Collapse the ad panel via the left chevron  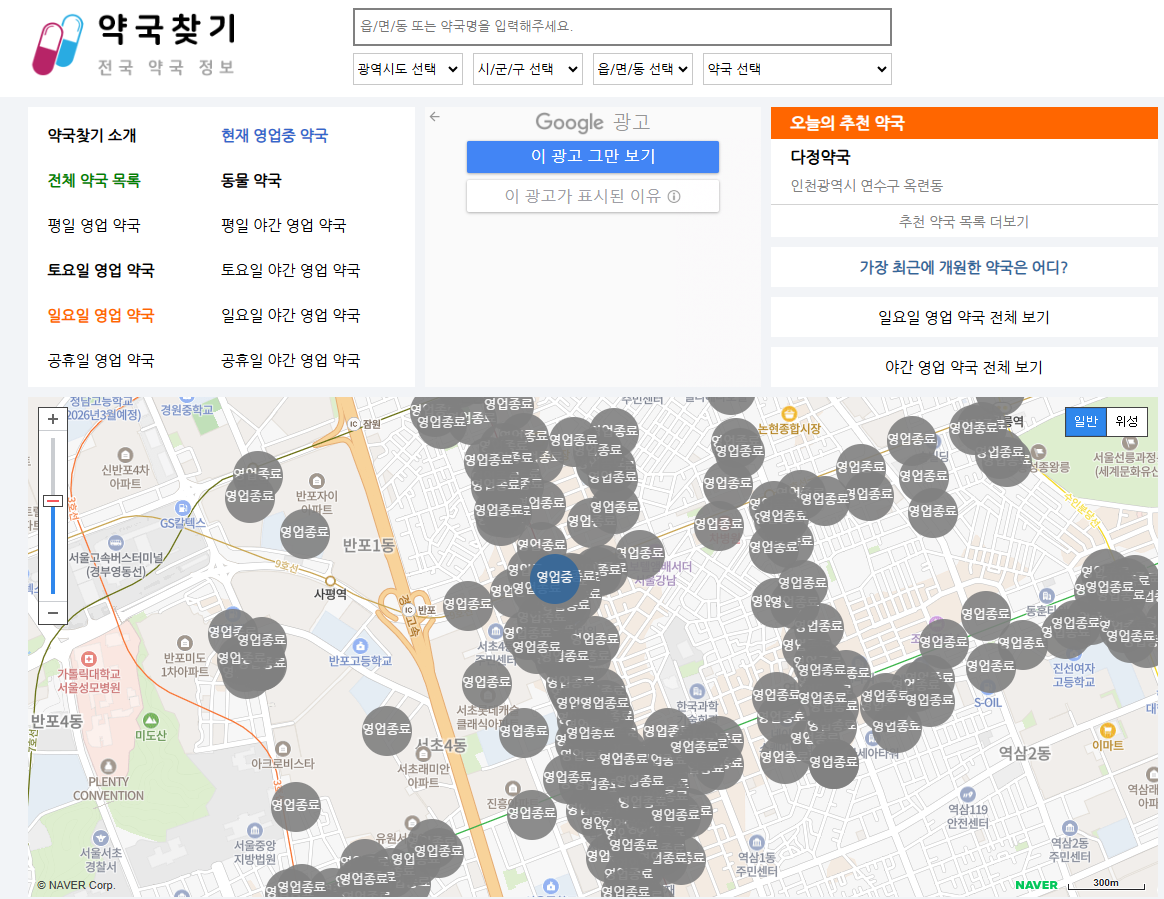[434, 116]
